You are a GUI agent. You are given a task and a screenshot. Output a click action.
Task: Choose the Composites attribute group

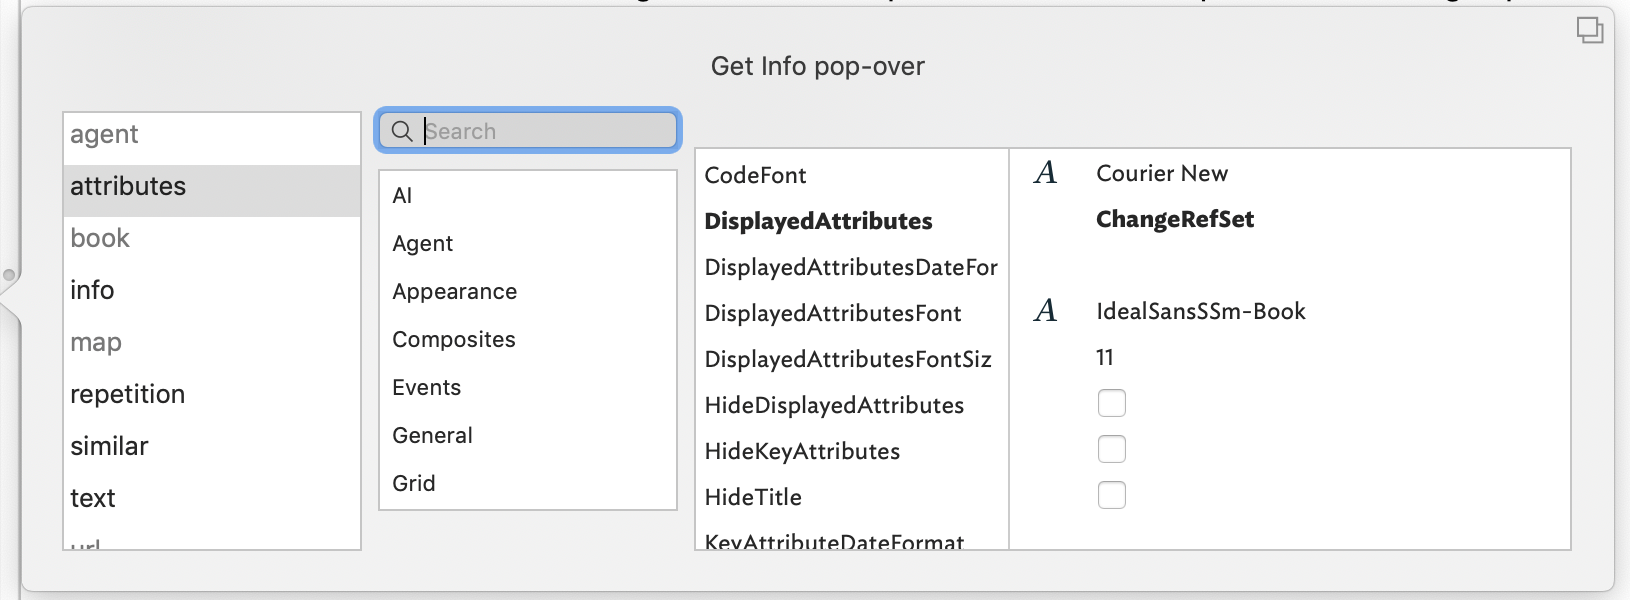(x=528, y=340)
